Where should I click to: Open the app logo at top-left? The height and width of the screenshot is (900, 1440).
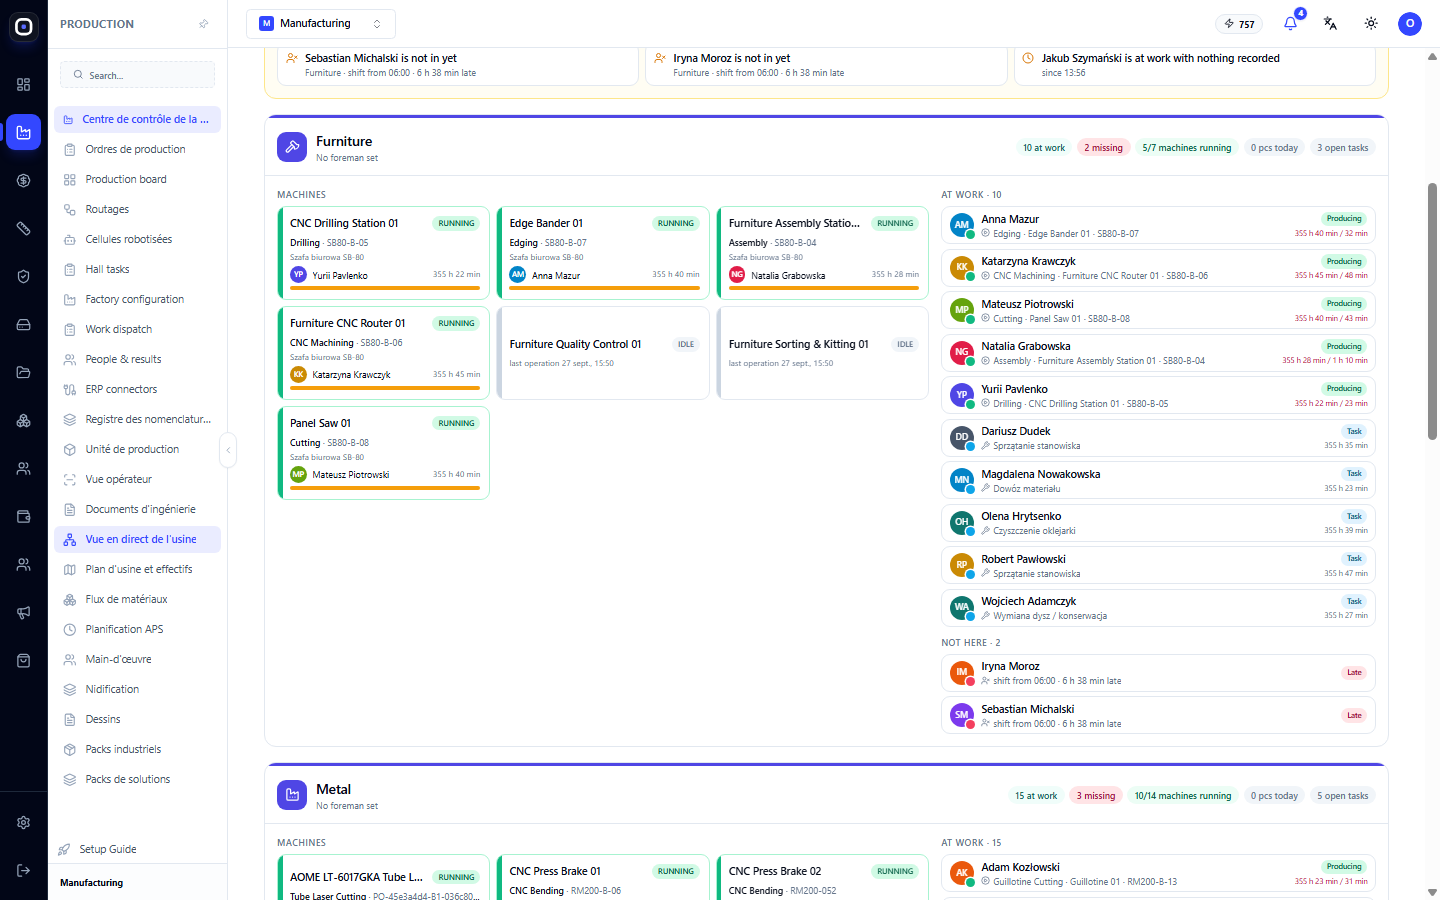[x=24, y=27]
